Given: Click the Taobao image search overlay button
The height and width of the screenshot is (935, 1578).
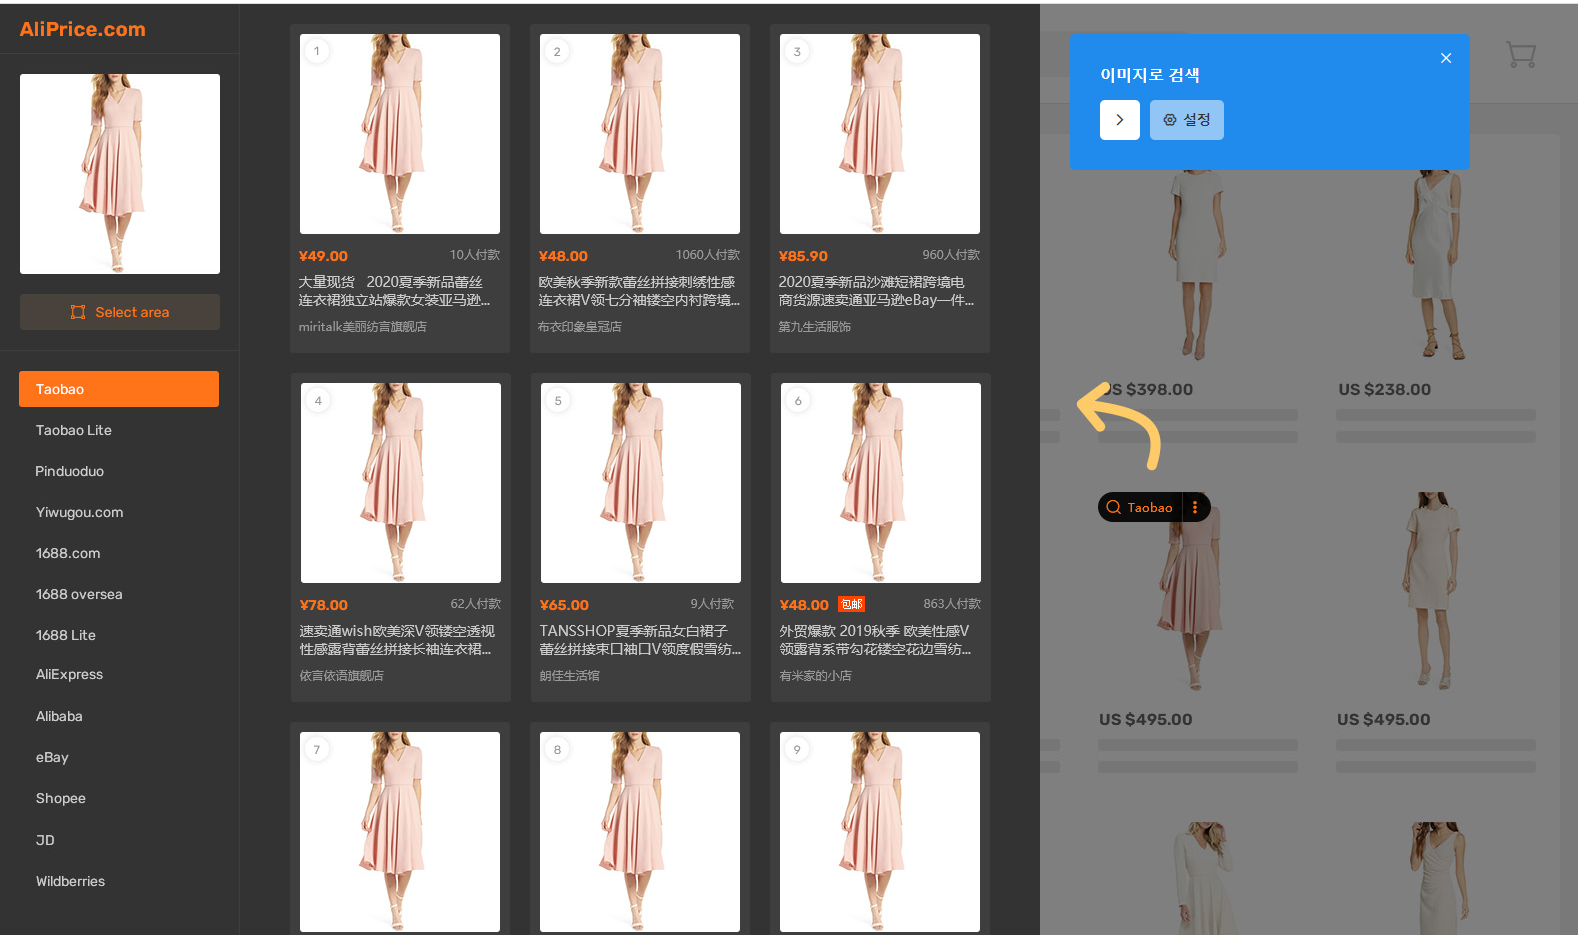Looking at the screenshot, I should click(1139, 507).
